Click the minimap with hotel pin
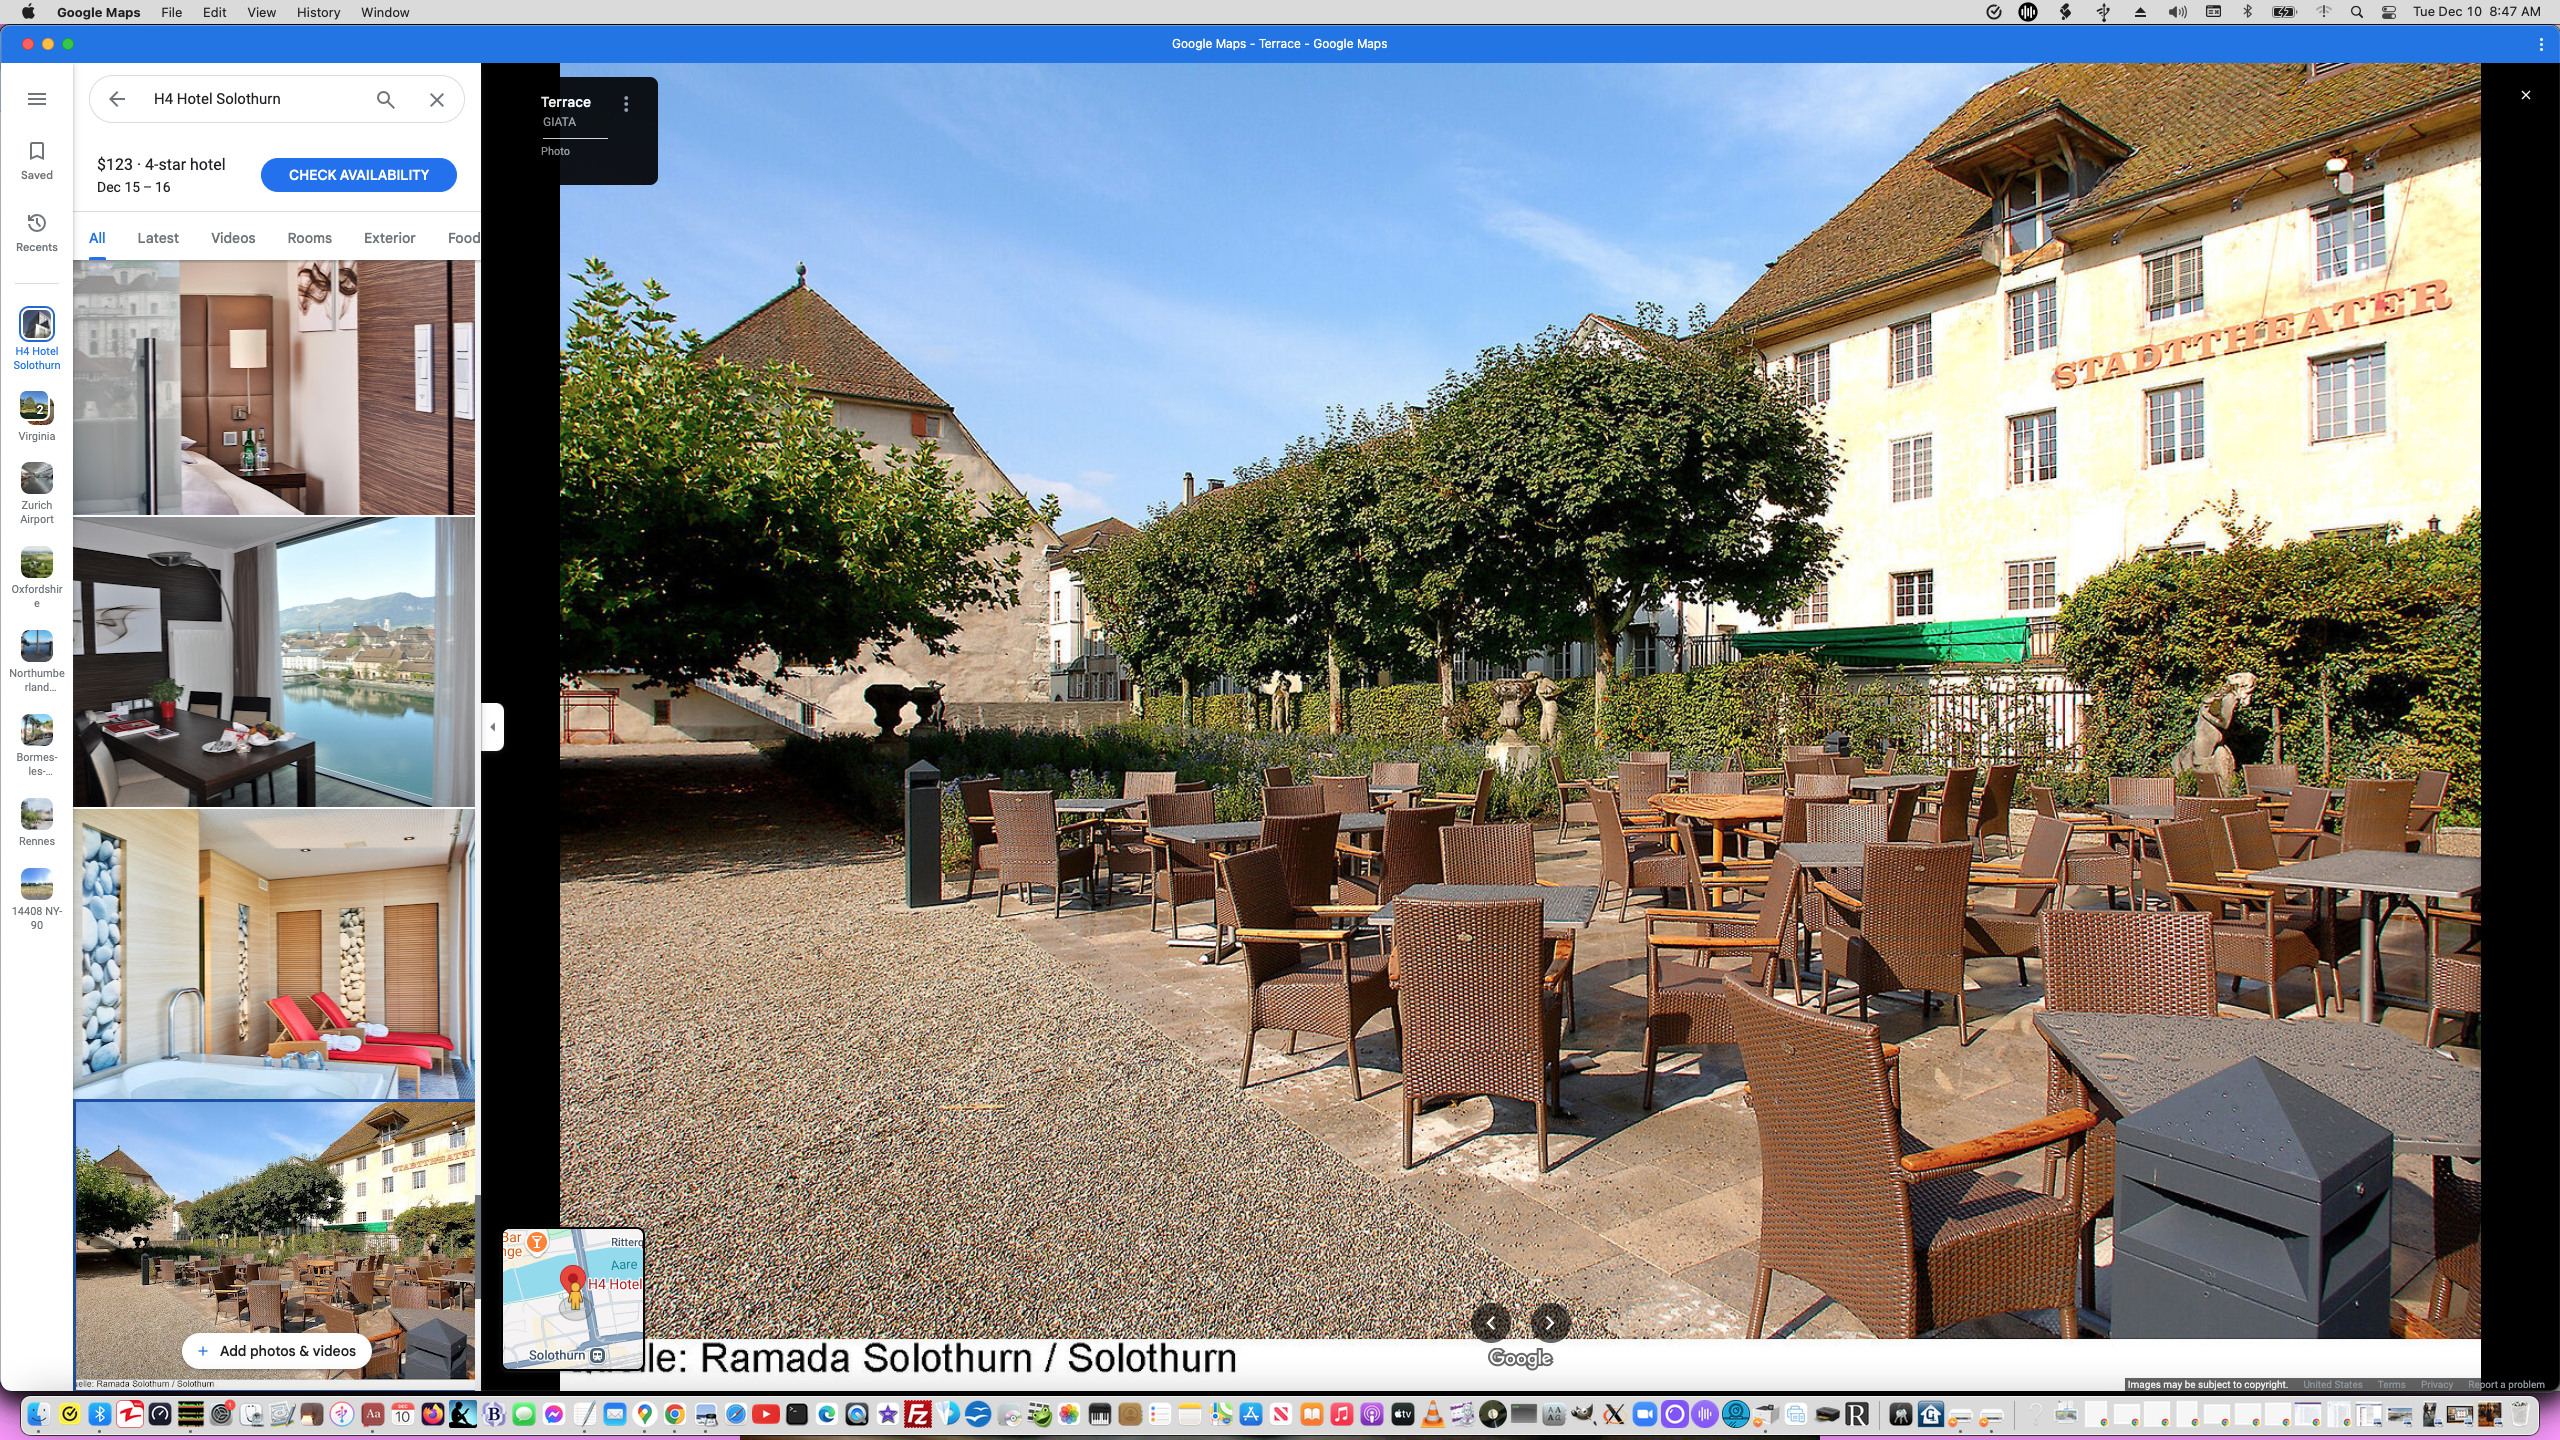The image size is (2560, 1440). point(573,1296)
